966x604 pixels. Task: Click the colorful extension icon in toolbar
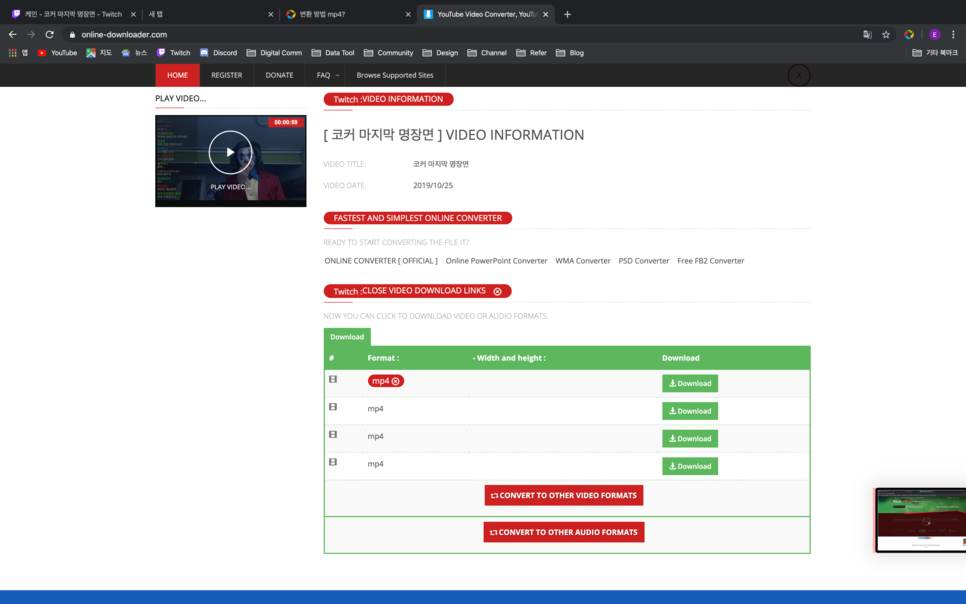coord(909,35)
